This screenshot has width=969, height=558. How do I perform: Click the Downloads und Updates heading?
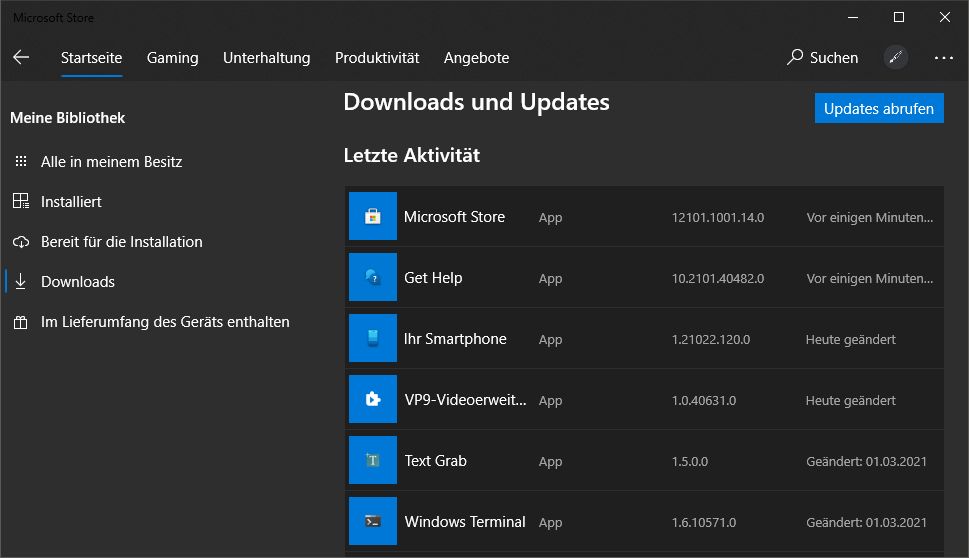pos(476,102)
